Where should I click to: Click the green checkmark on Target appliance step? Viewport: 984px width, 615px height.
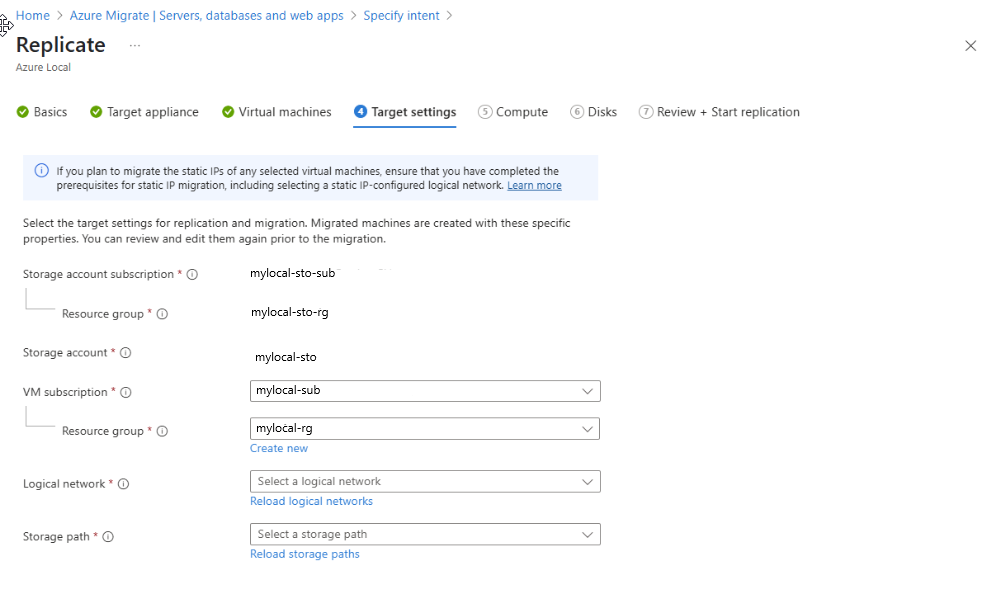coord(93,112)
